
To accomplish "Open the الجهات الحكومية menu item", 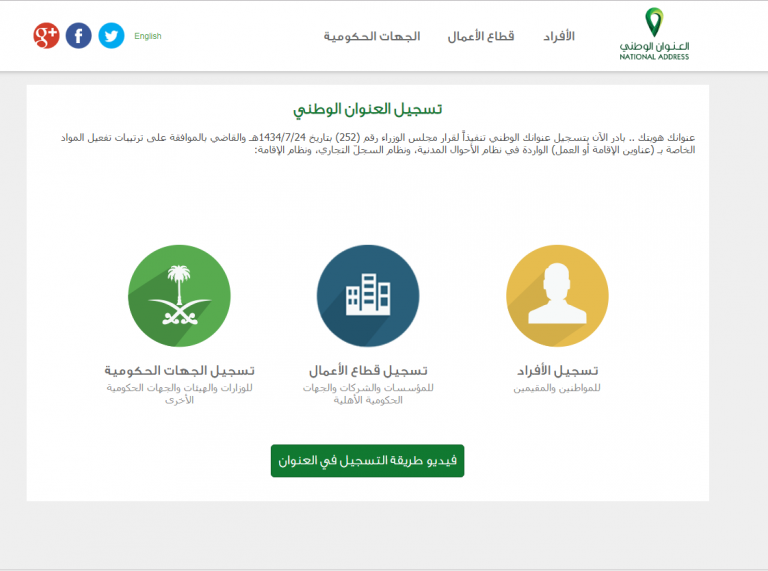I will 372,36.
